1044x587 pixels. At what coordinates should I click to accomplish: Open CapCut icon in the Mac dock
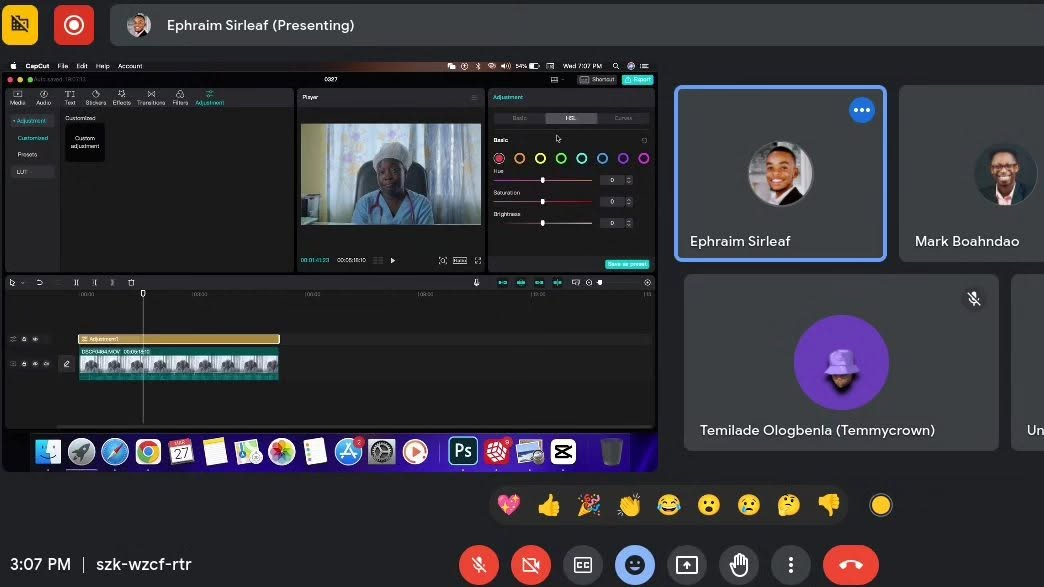click(563, 452)
